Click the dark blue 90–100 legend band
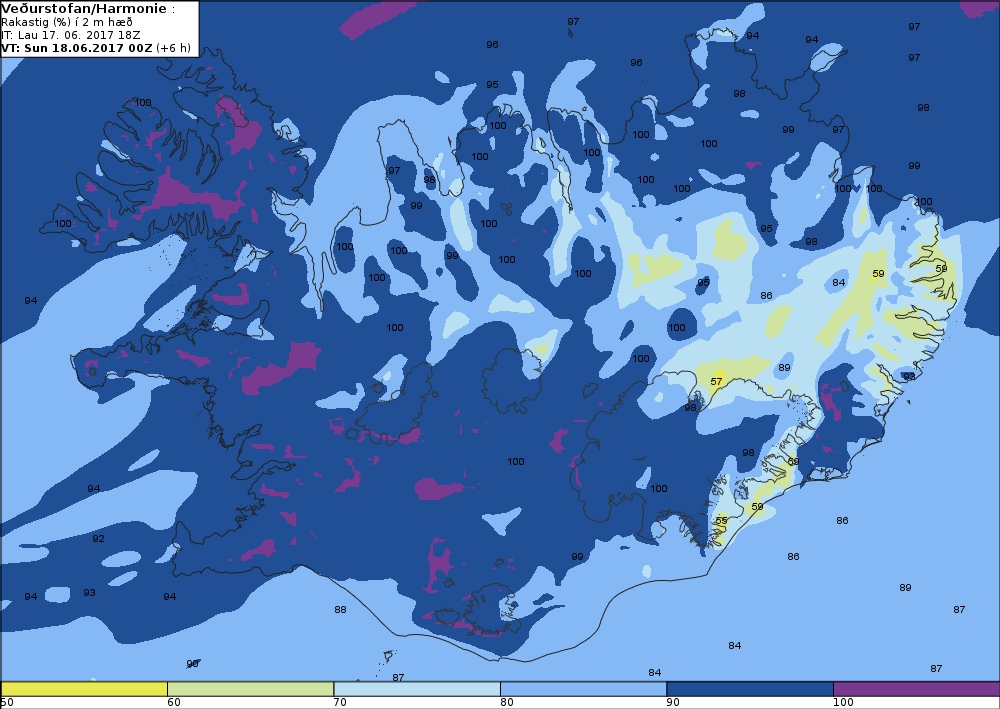Screen dimensions: 1000x709 [x=750, y=689]
